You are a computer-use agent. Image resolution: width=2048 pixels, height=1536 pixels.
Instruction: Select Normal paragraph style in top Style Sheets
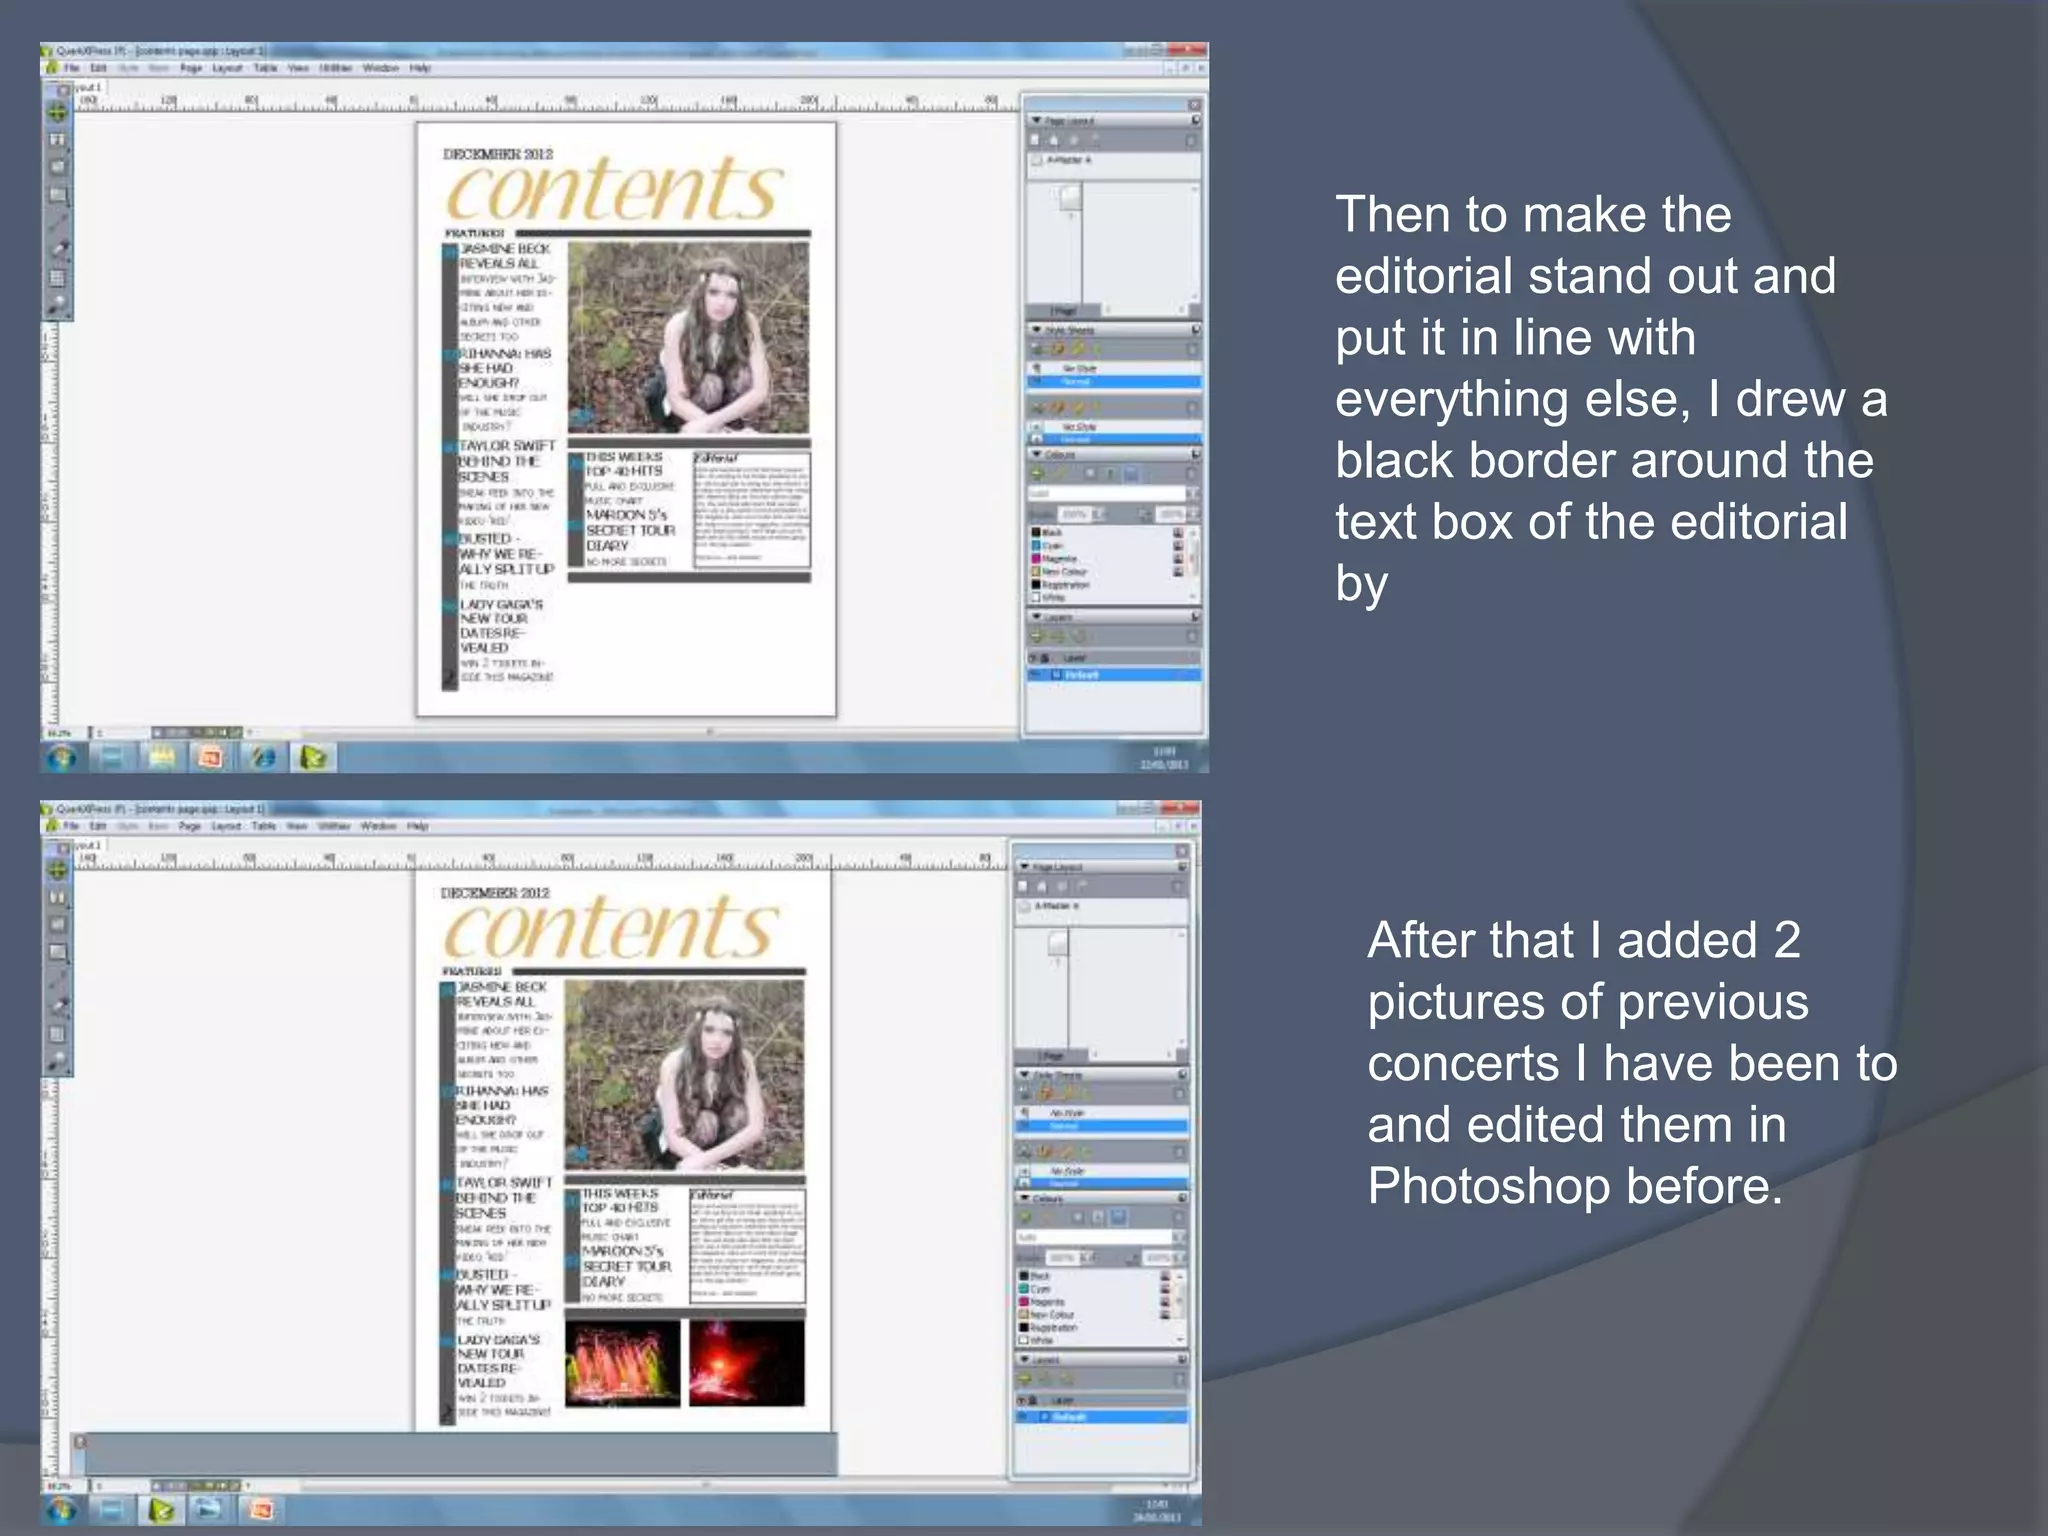click(1115, 382)
